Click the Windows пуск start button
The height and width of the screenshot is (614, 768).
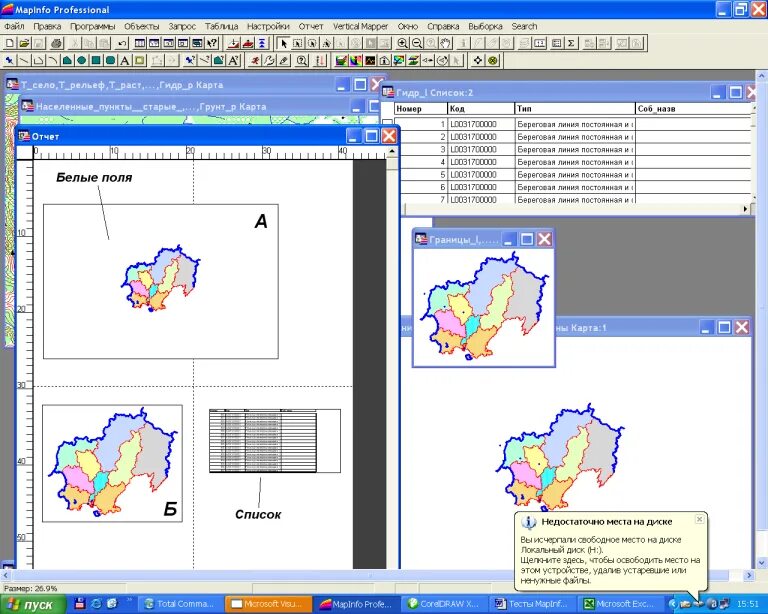click(33, 605)
